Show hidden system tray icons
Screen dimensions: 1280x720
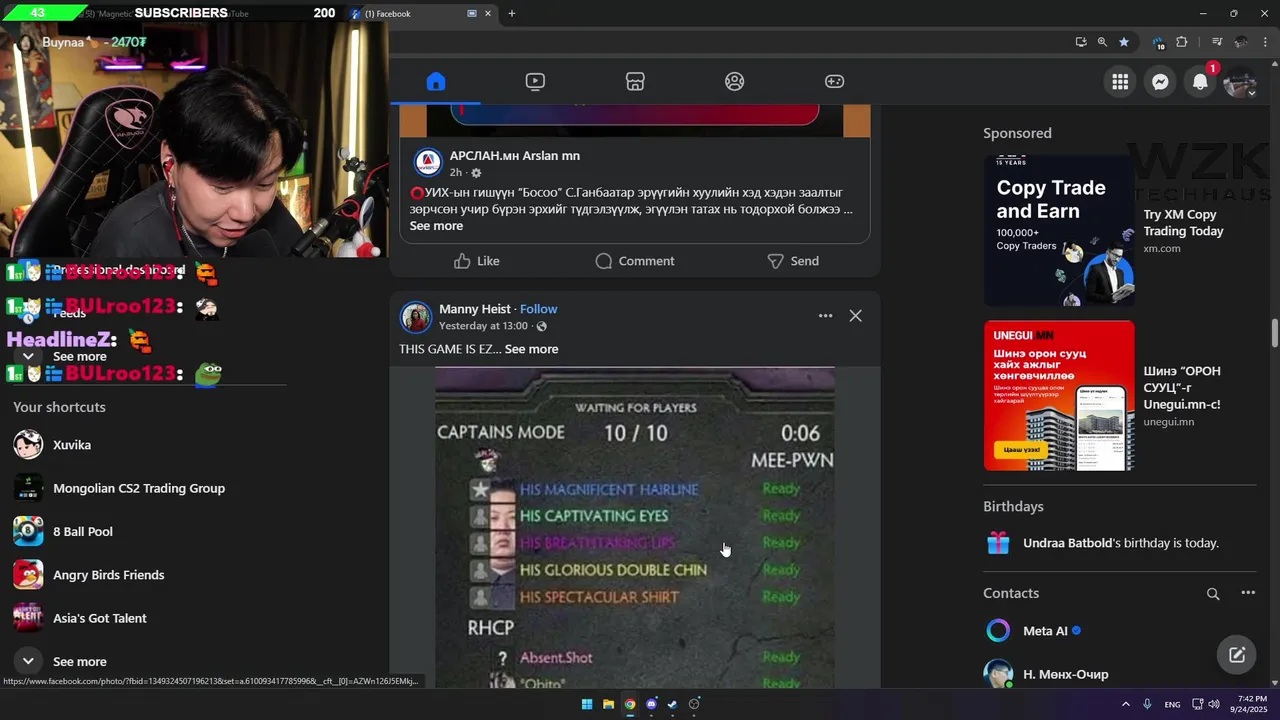tap(1125, 704)
